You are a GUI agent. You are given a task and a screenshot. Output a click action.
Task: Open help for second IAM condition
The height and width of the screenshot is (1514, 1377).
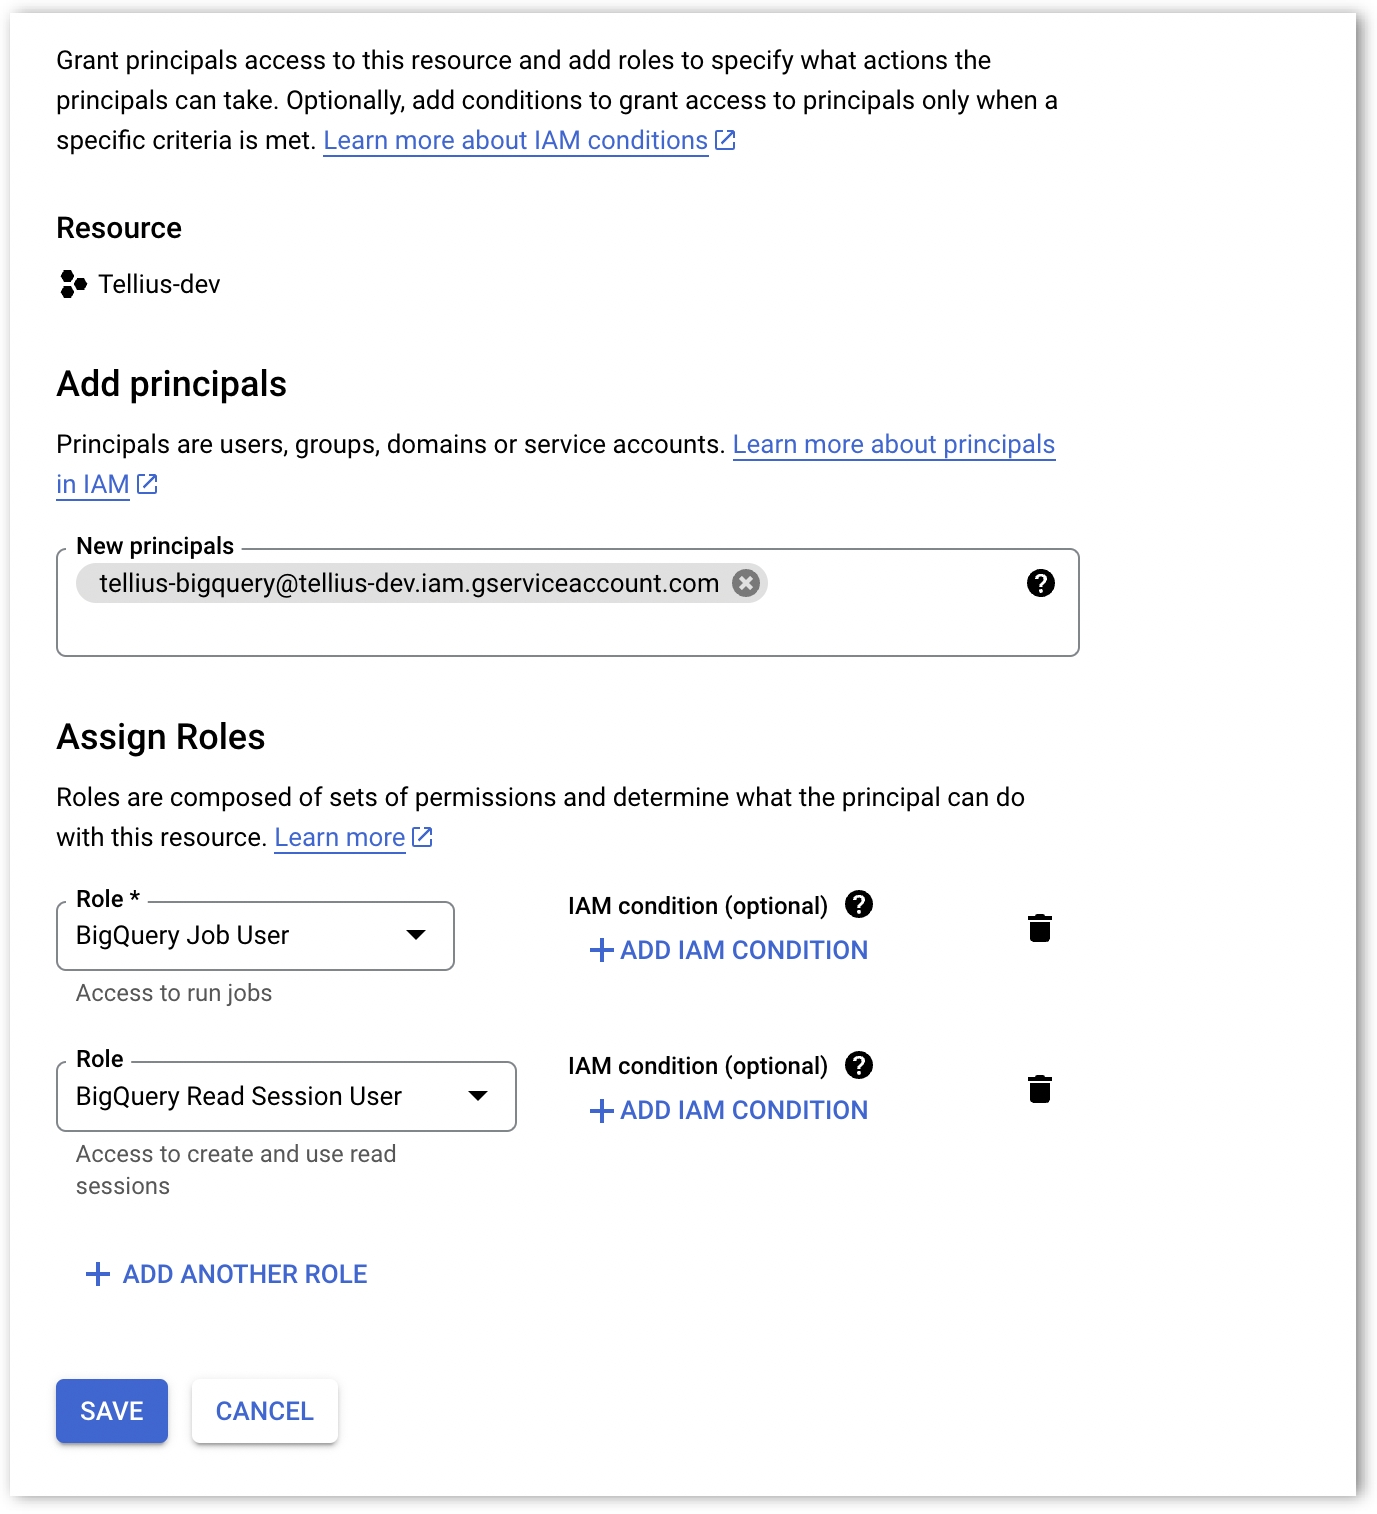(x=859, y=1065)
